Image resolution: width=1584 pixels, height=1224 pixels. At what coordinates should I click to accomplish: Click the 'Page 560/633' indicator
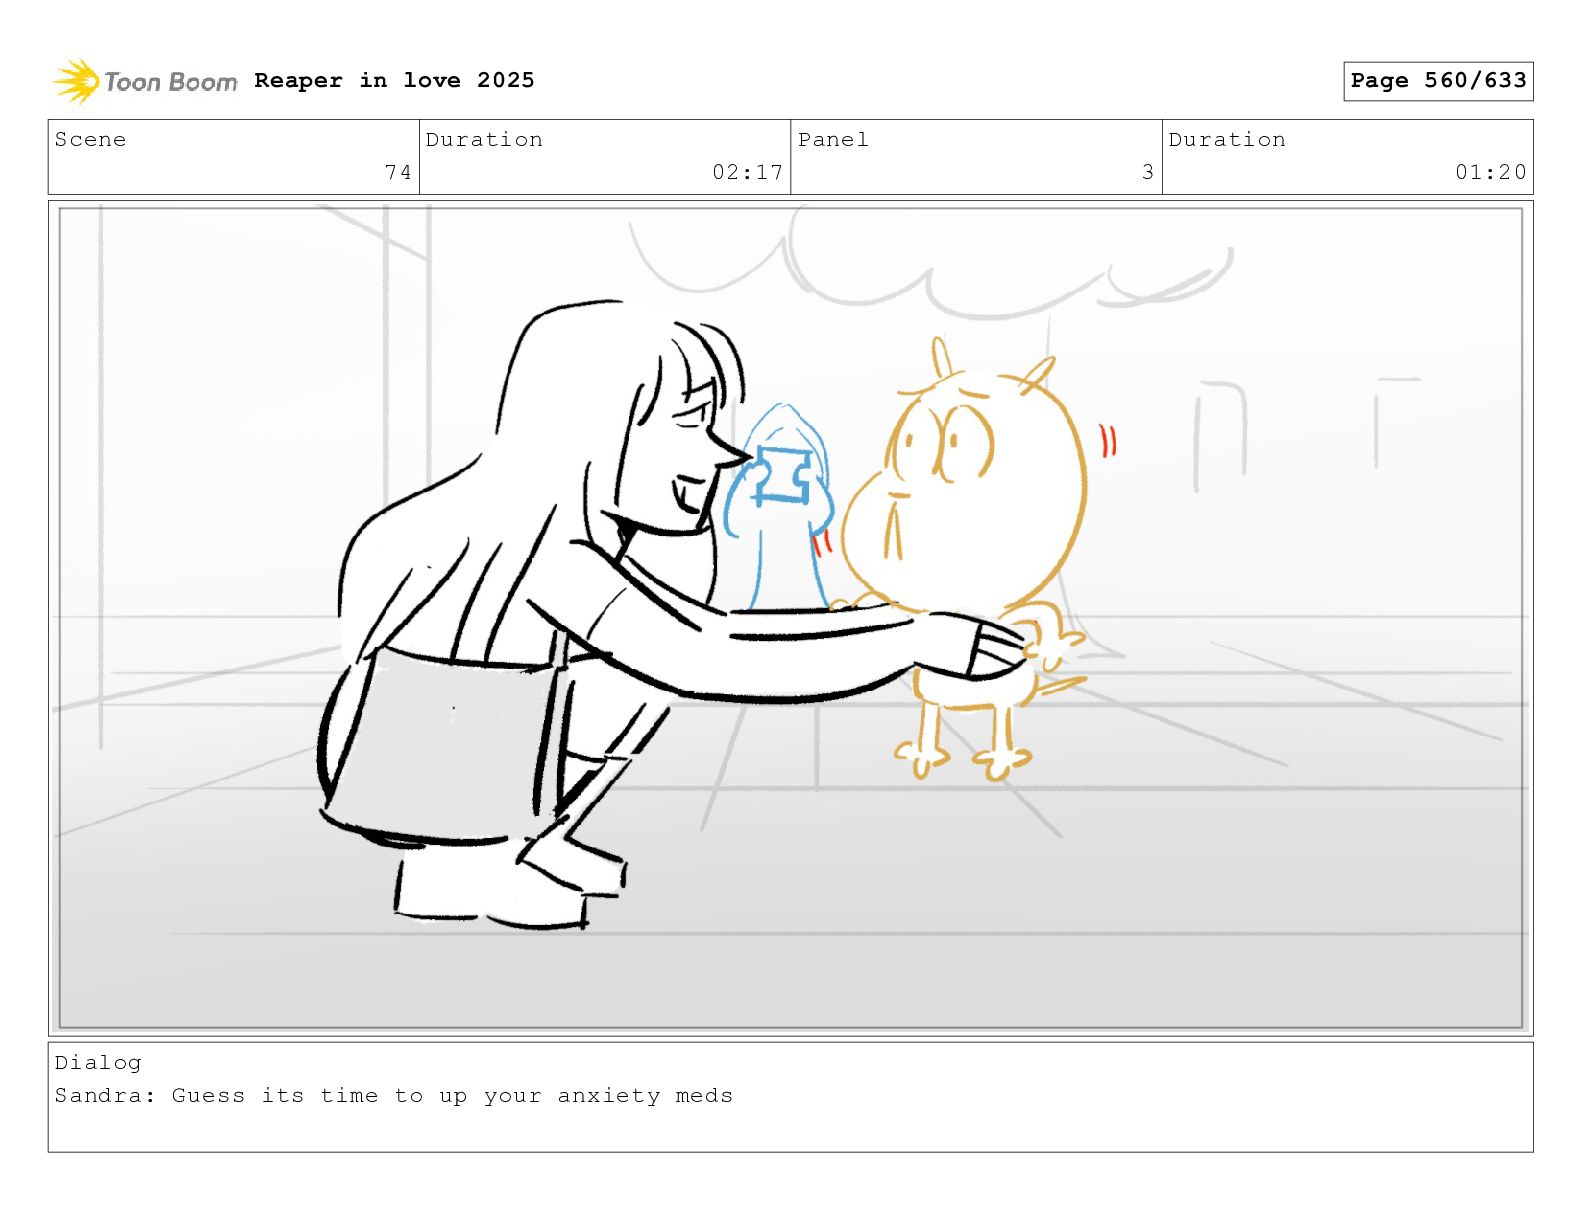[x=1438, y=81]
